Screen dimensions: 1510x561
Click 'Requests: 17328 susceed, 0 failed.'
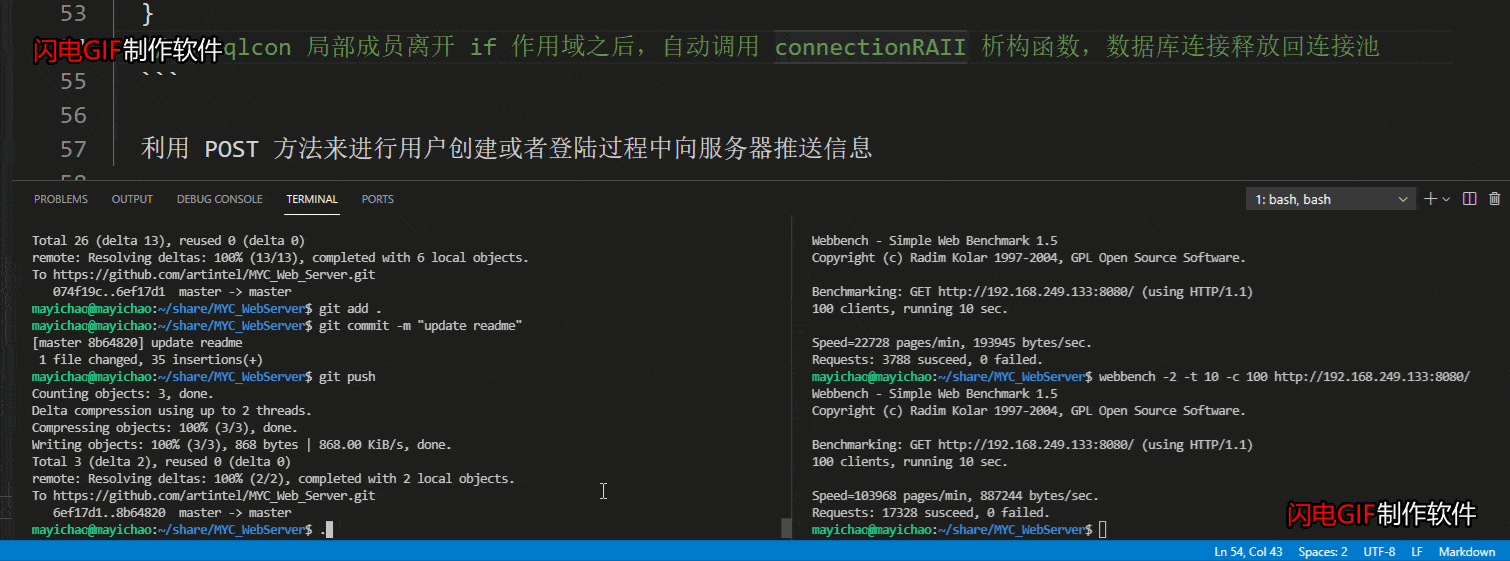[x=931, y=513]
